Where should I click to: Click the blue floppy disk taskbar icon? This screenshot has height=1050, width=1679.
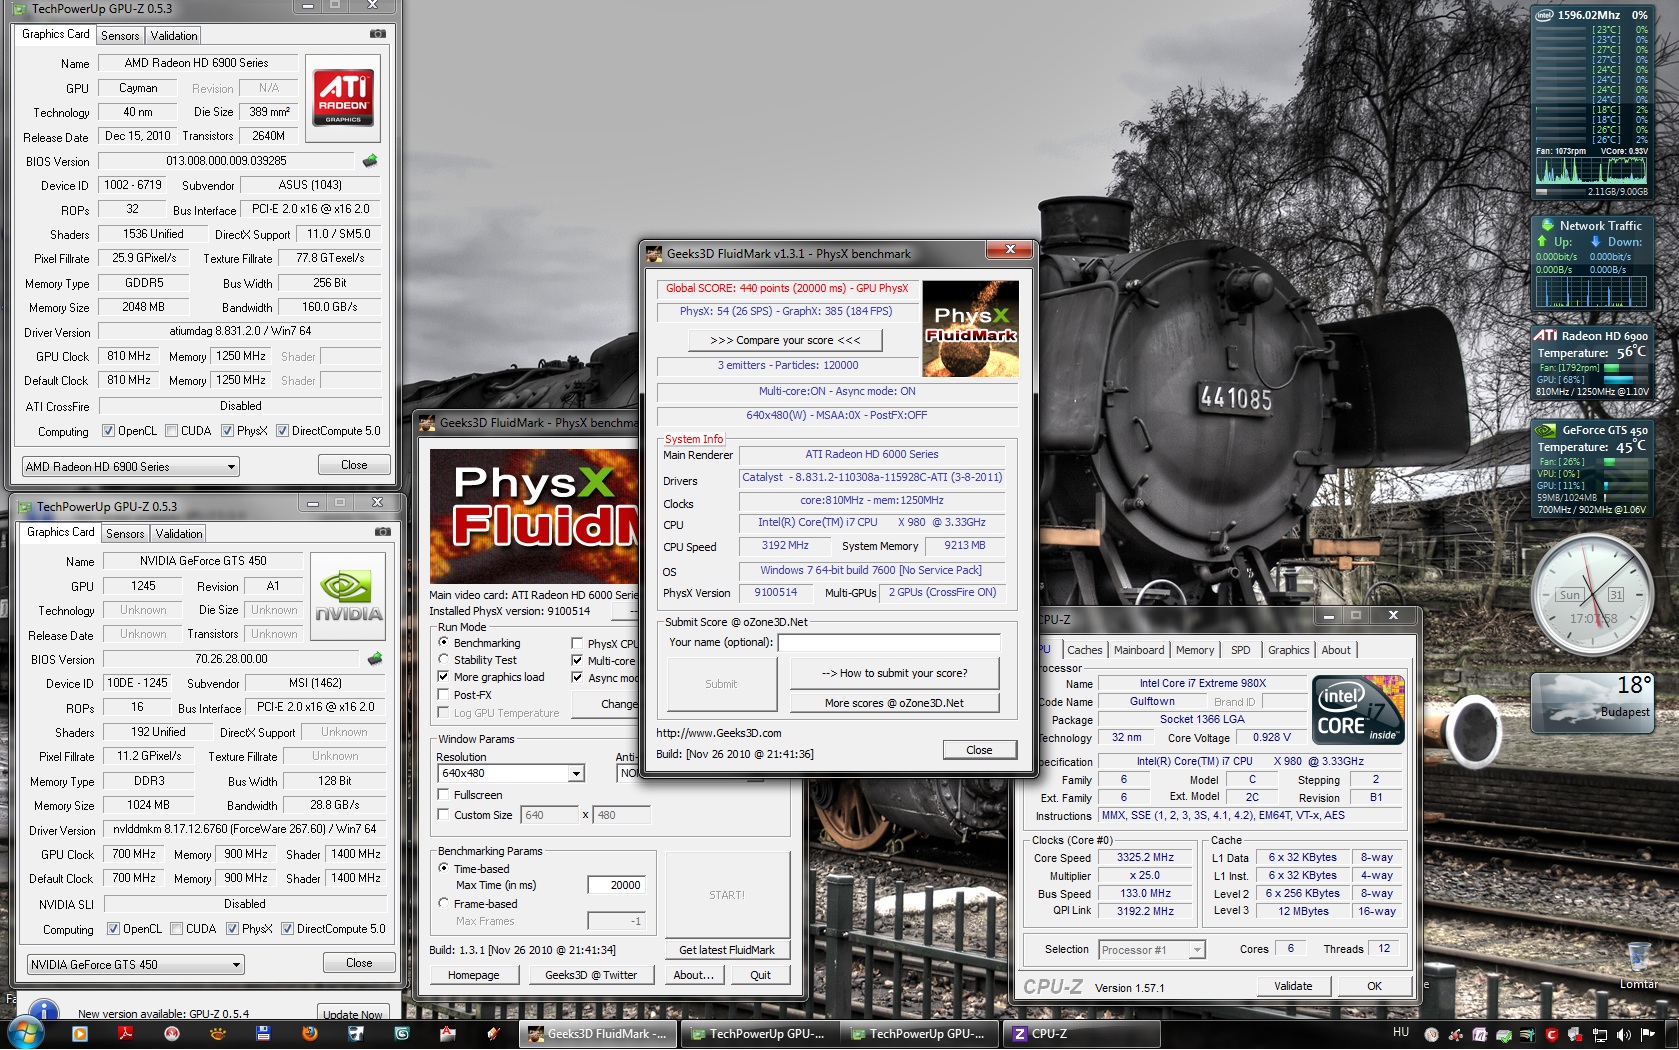point(263,1034)
